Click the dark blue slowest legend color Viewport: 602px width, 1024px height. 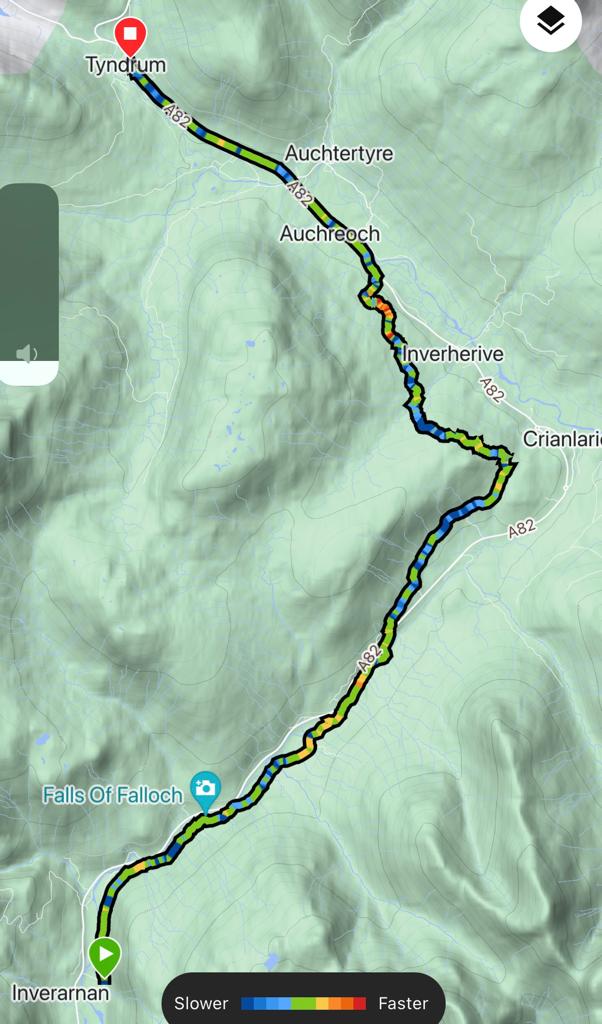(x=247, y=1003)
